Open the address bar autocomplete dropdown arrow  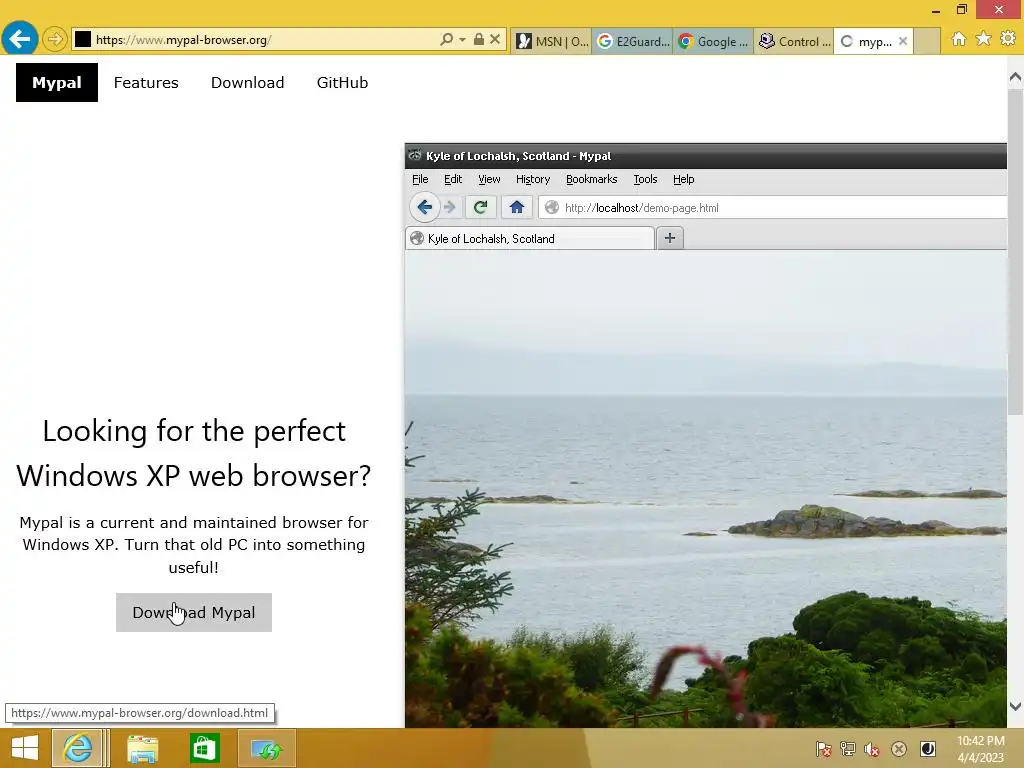(462, 40)
